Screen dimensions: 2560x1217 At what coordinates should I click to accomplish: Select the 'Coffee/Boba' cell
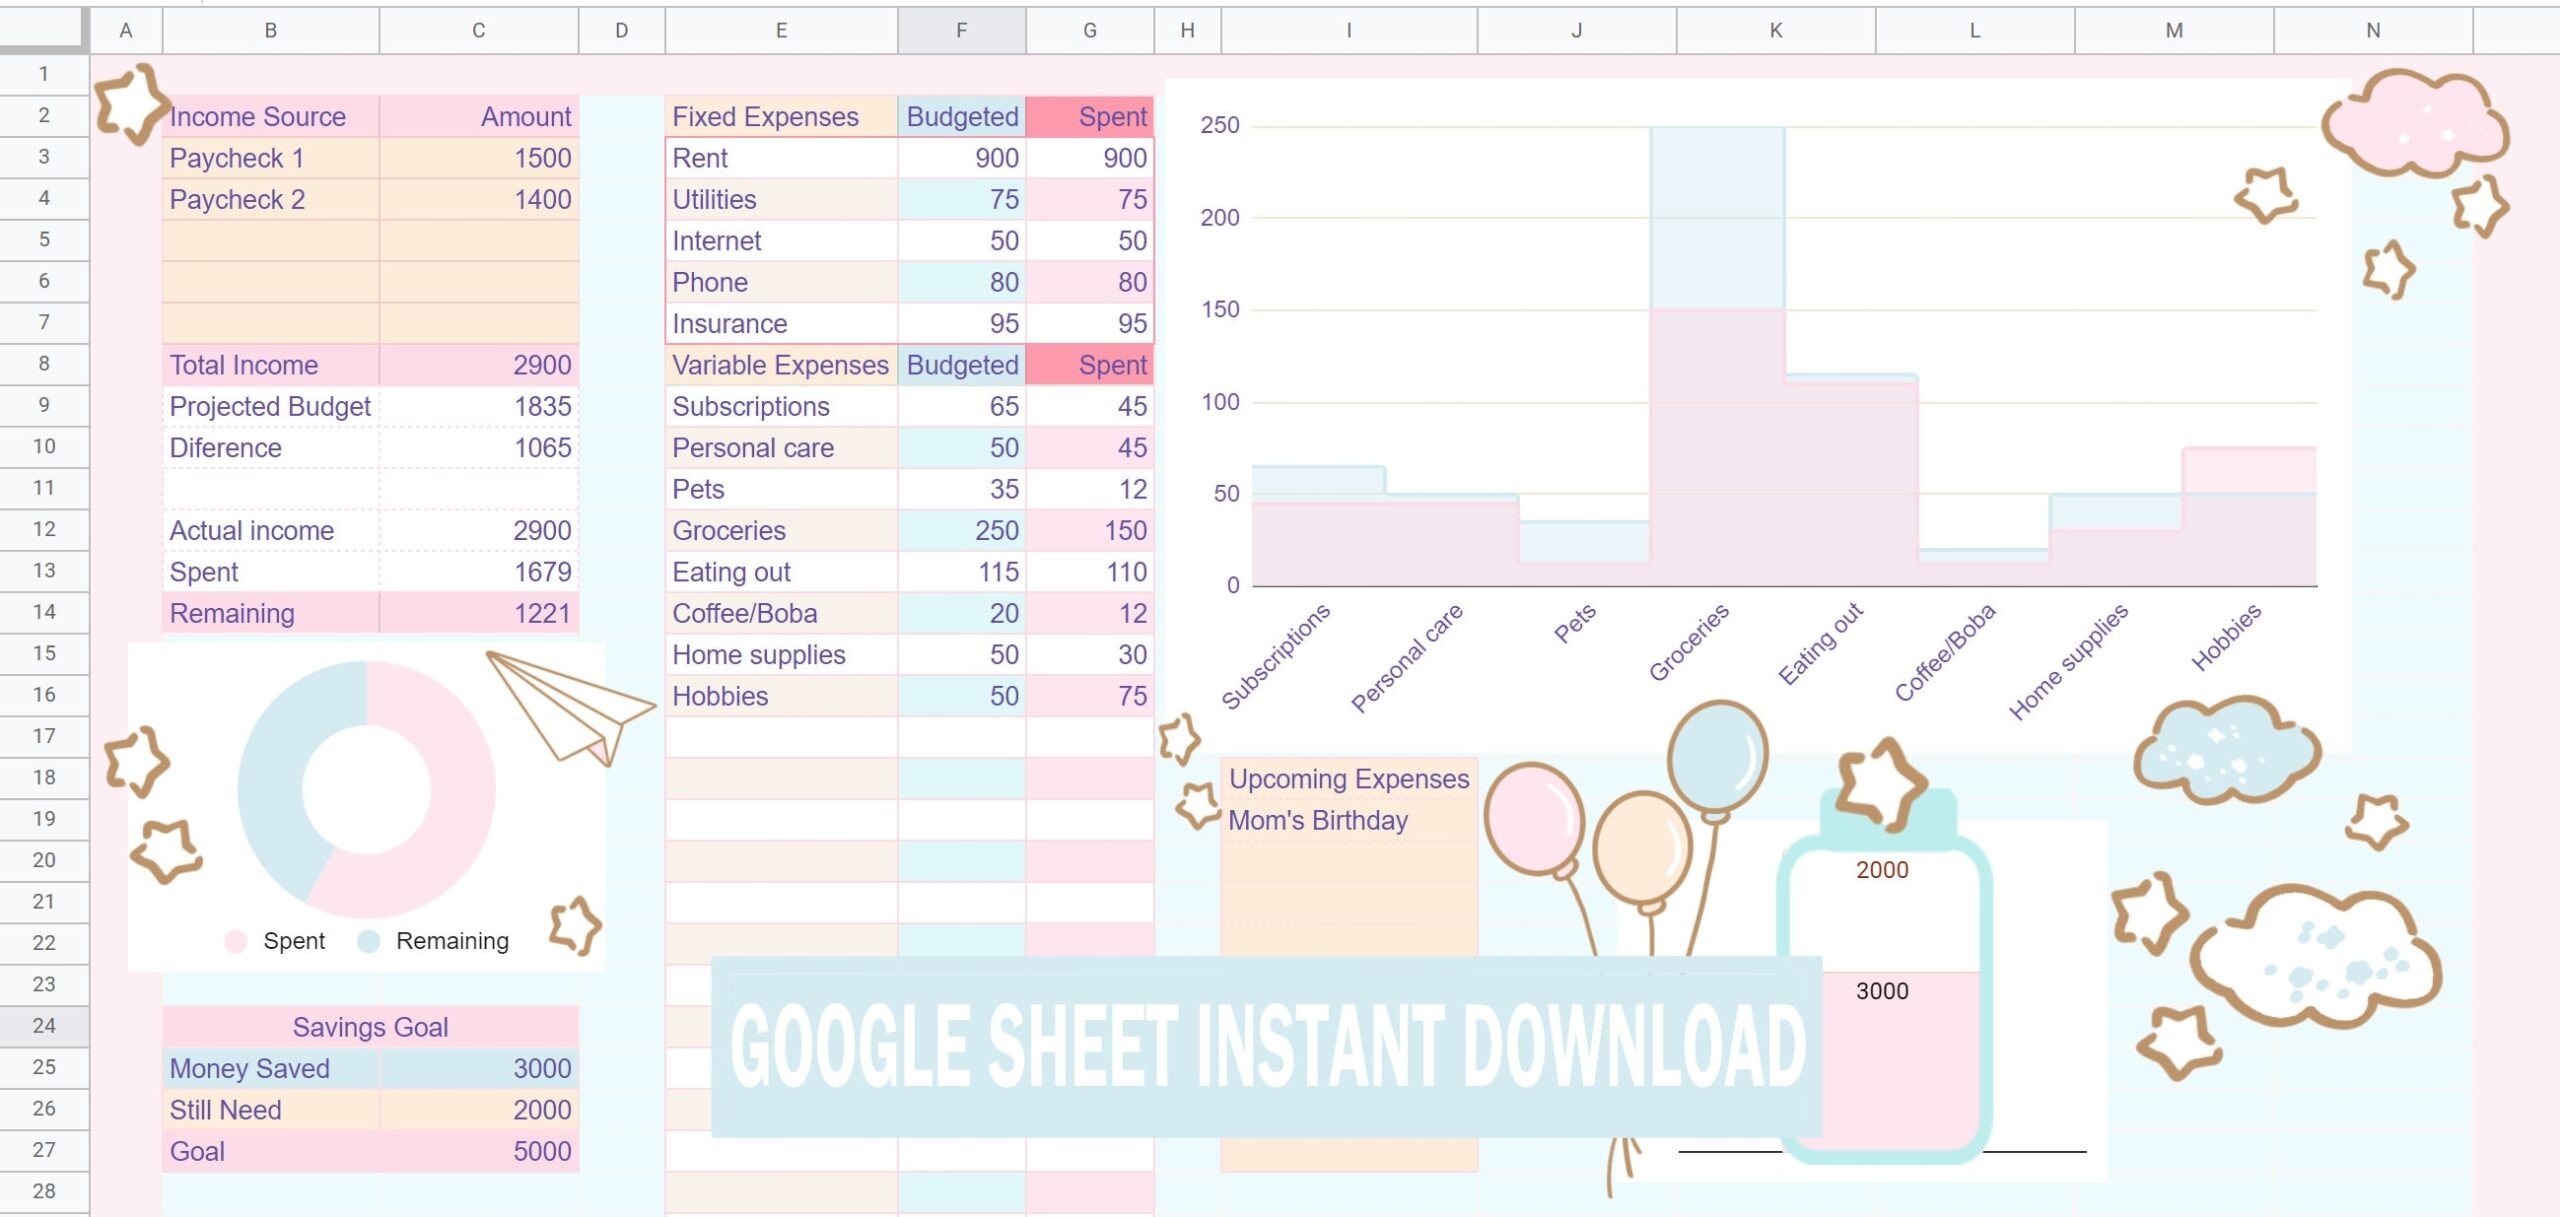(x=781, y=613)
